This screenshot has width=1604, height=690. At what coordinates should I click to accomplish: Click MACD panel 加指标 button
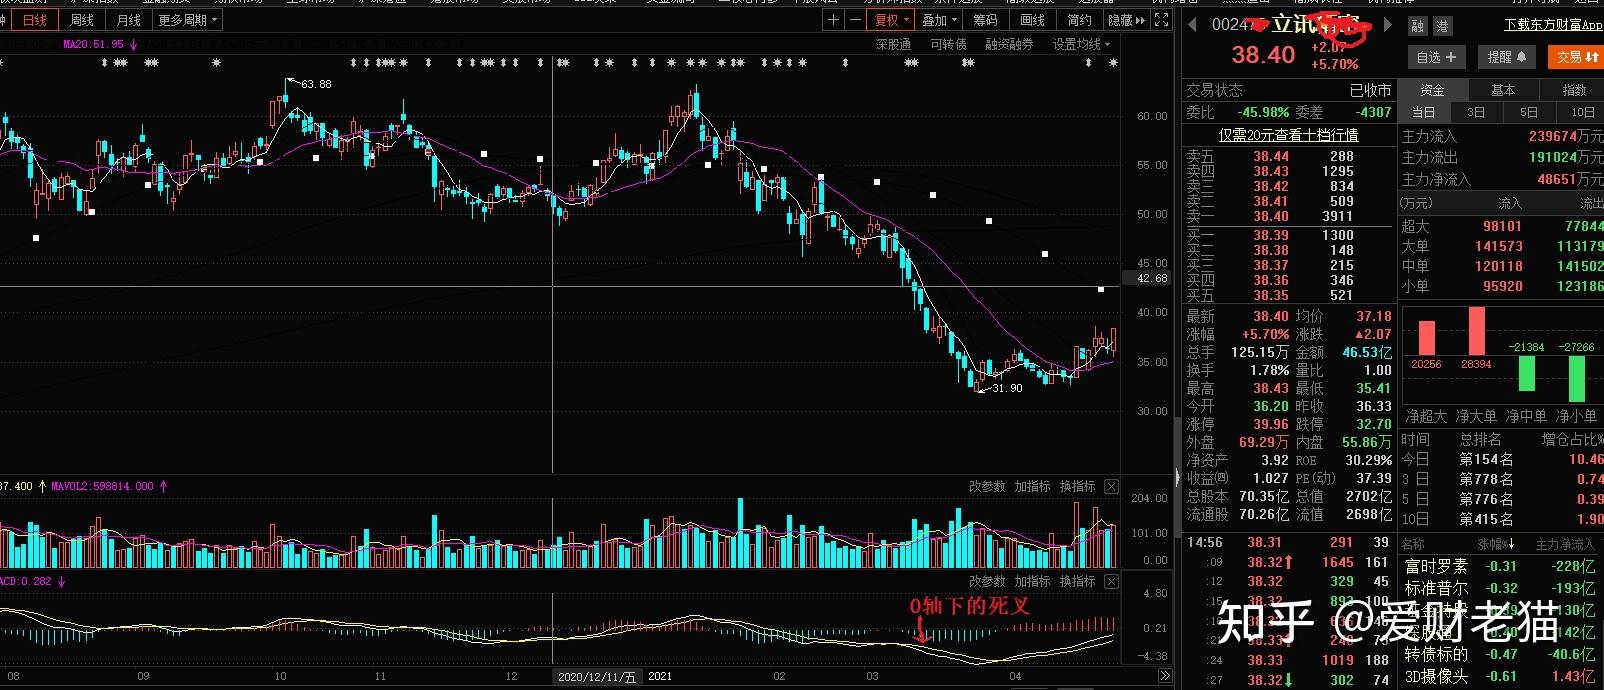coord(1032,582)
